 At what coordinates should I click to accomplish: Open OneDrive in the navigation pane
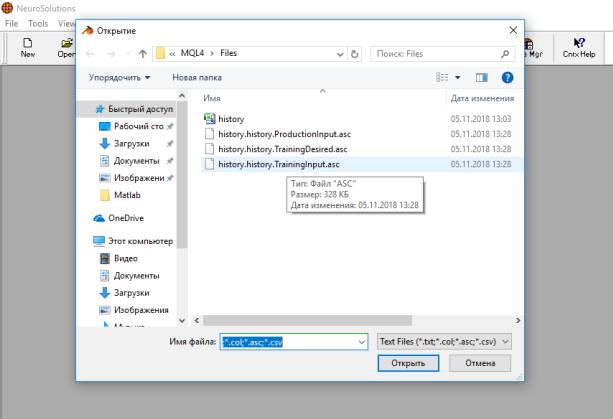(125, 218)
